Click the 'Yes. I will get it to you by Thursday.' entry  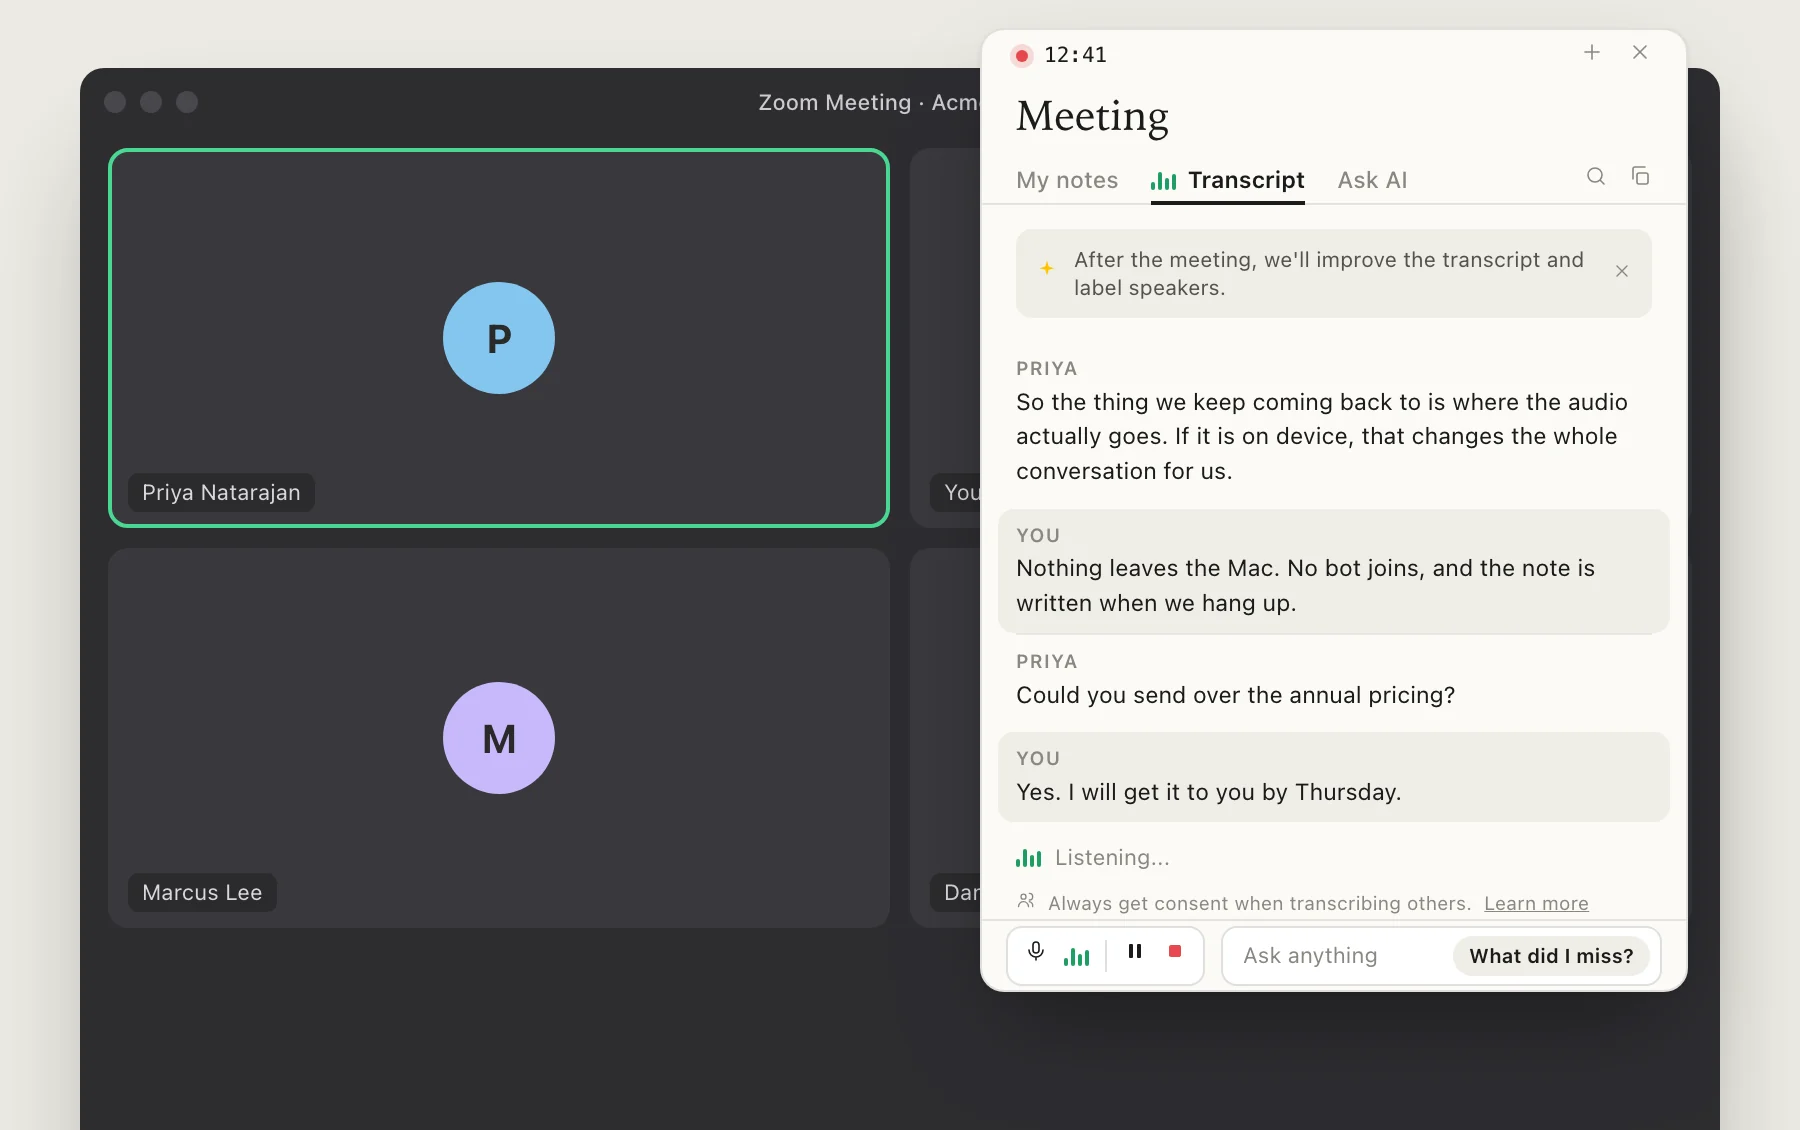pyautogui.click(x=1334, y=777)
